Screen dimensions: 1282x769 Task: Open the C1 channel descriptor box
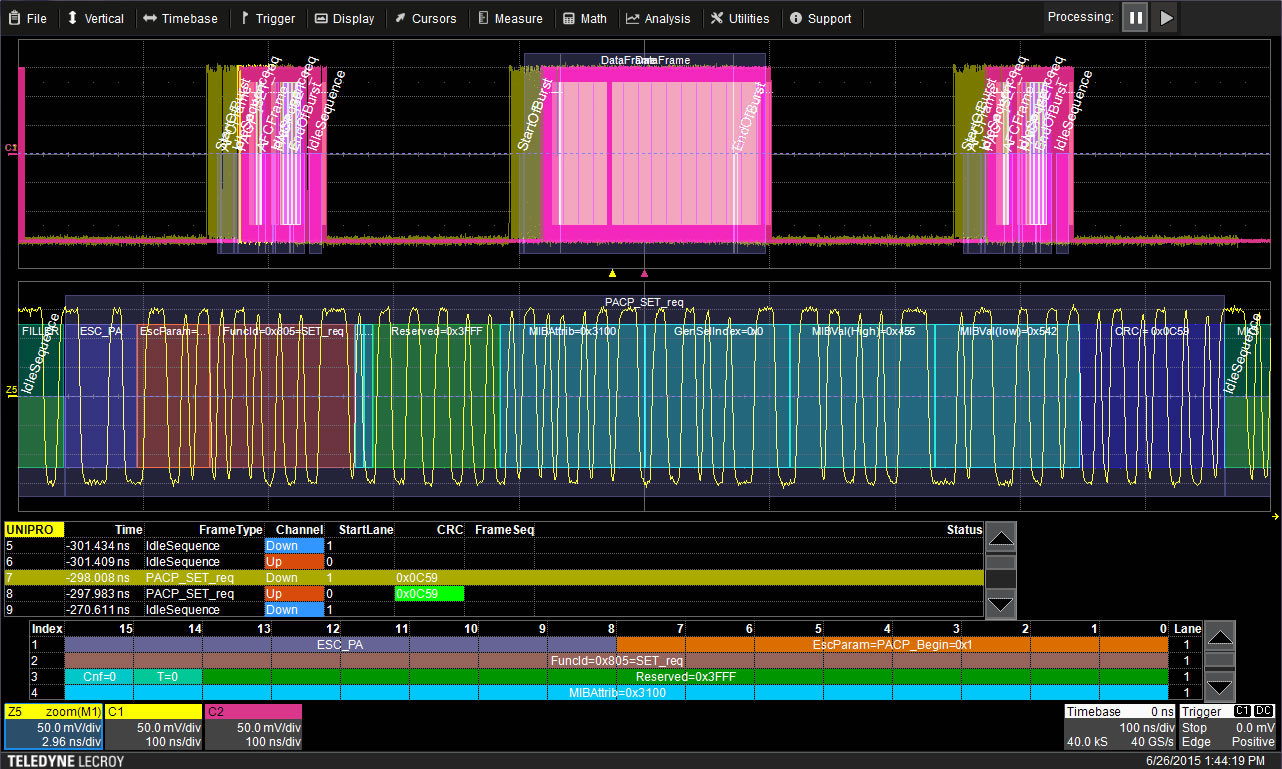click(x=153, y=726)
